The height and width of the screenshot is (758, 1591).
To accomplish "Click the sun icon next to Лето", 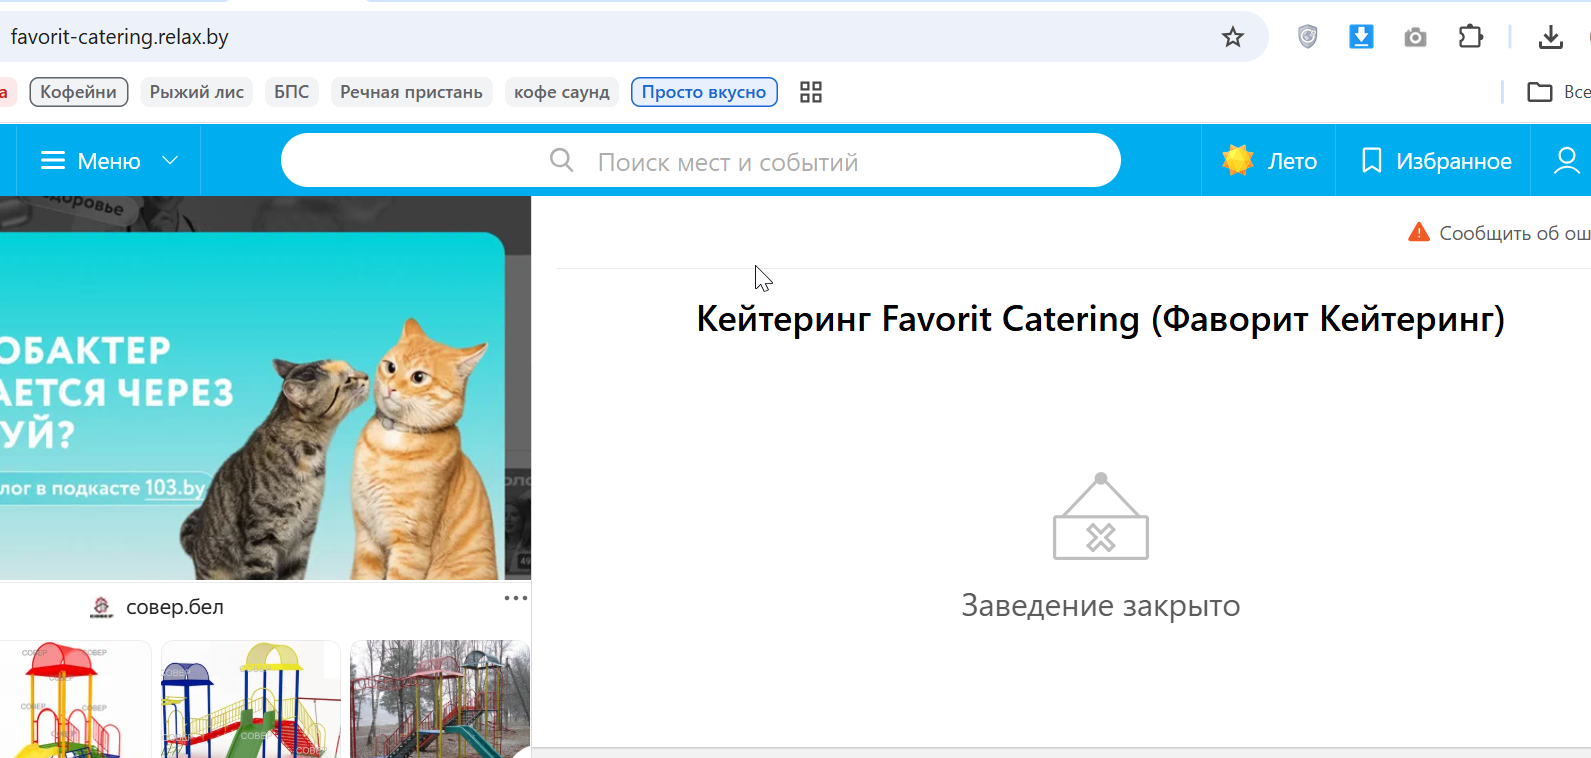I will tap(1238, 160).
